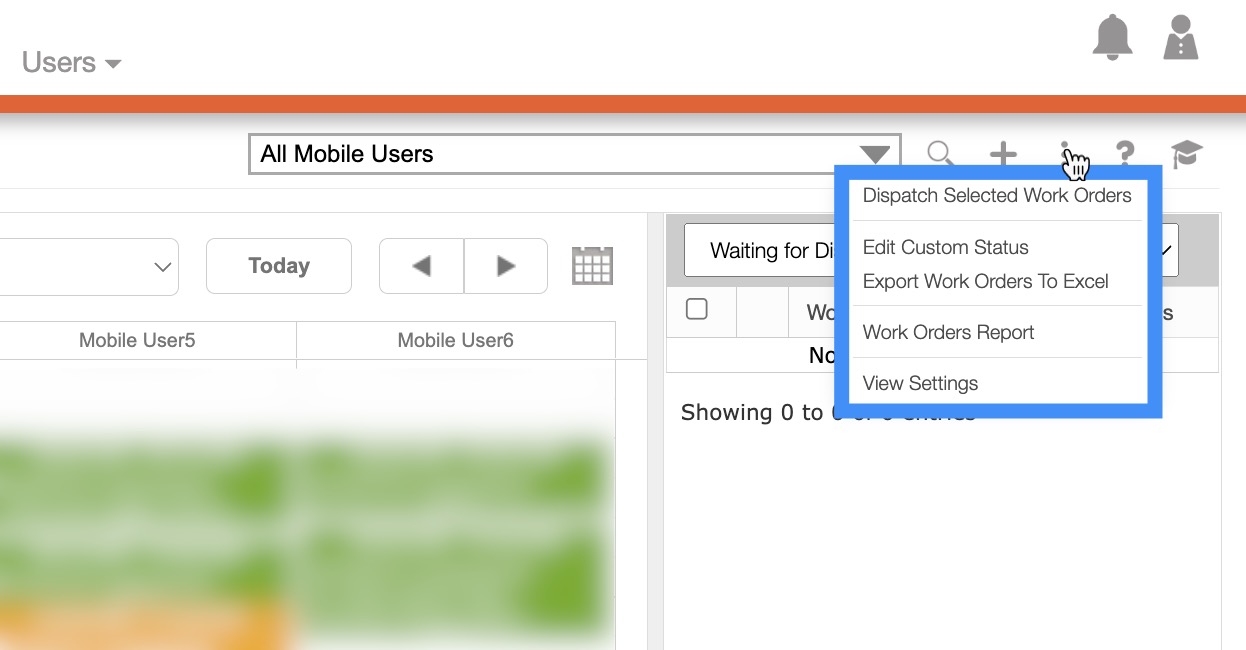Go to previous date with left arrow
This screenshot has width=1246, height=650.
click(x=421, y=266)
